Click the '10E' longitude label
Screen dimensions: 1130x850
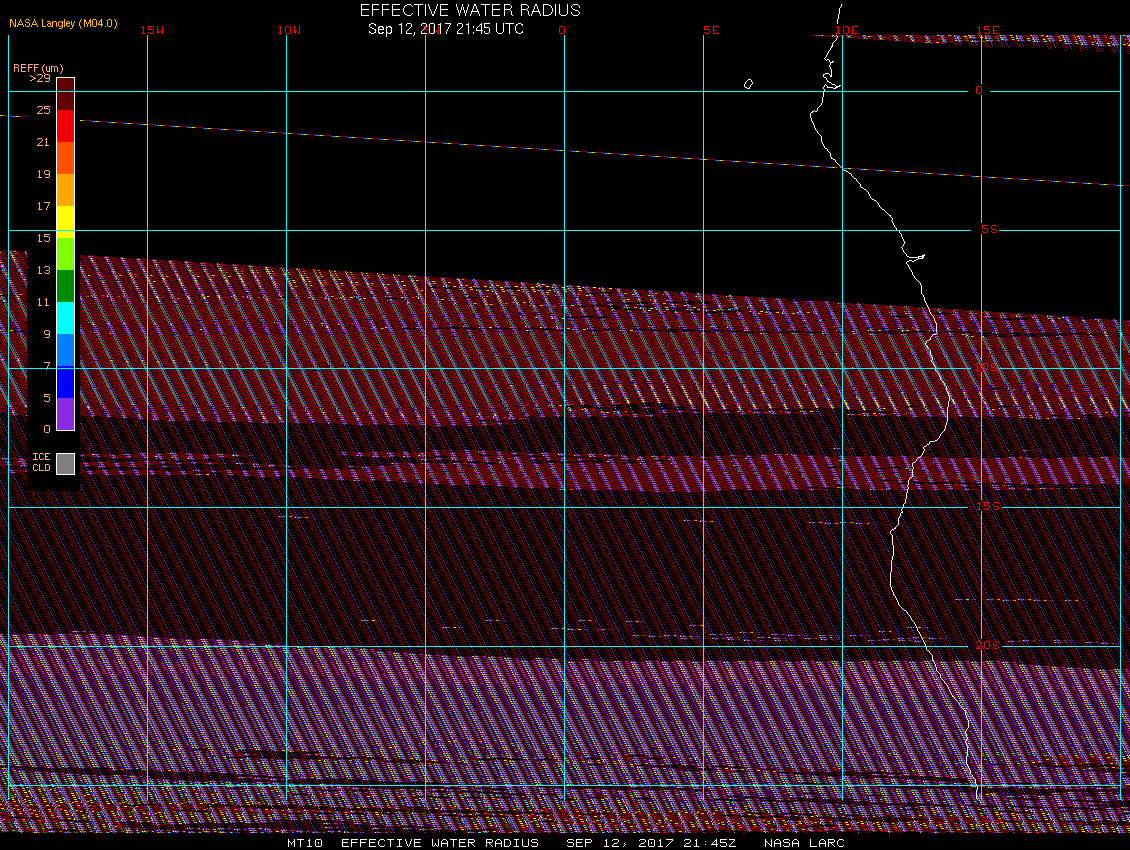847,30
